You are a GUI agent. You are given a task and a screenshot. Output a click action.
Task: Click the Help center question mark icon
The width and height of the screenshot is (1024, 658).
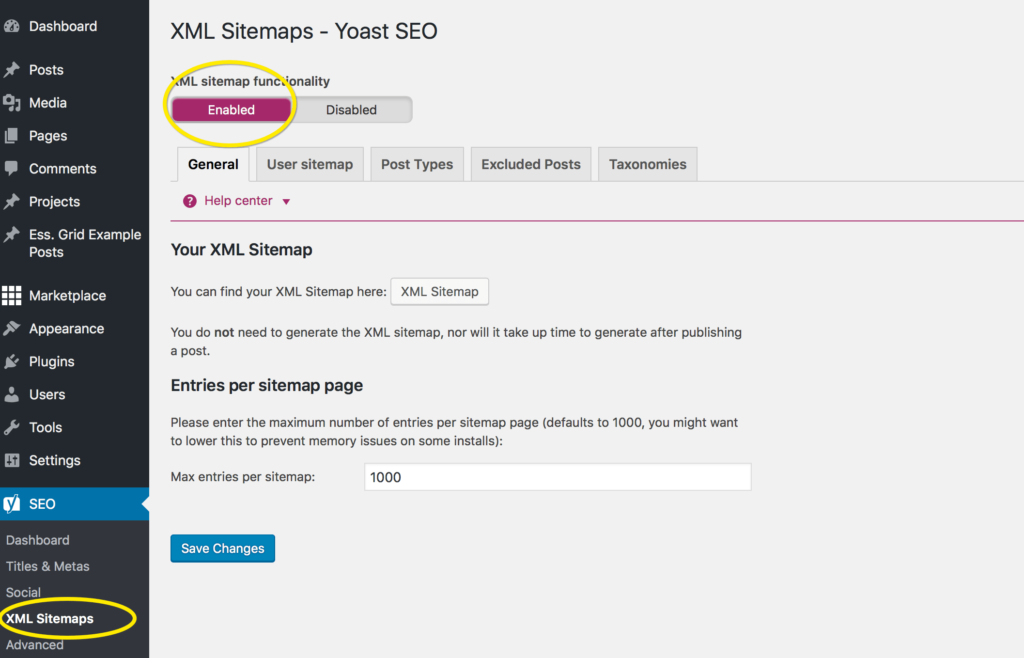[x=189, y=201]
